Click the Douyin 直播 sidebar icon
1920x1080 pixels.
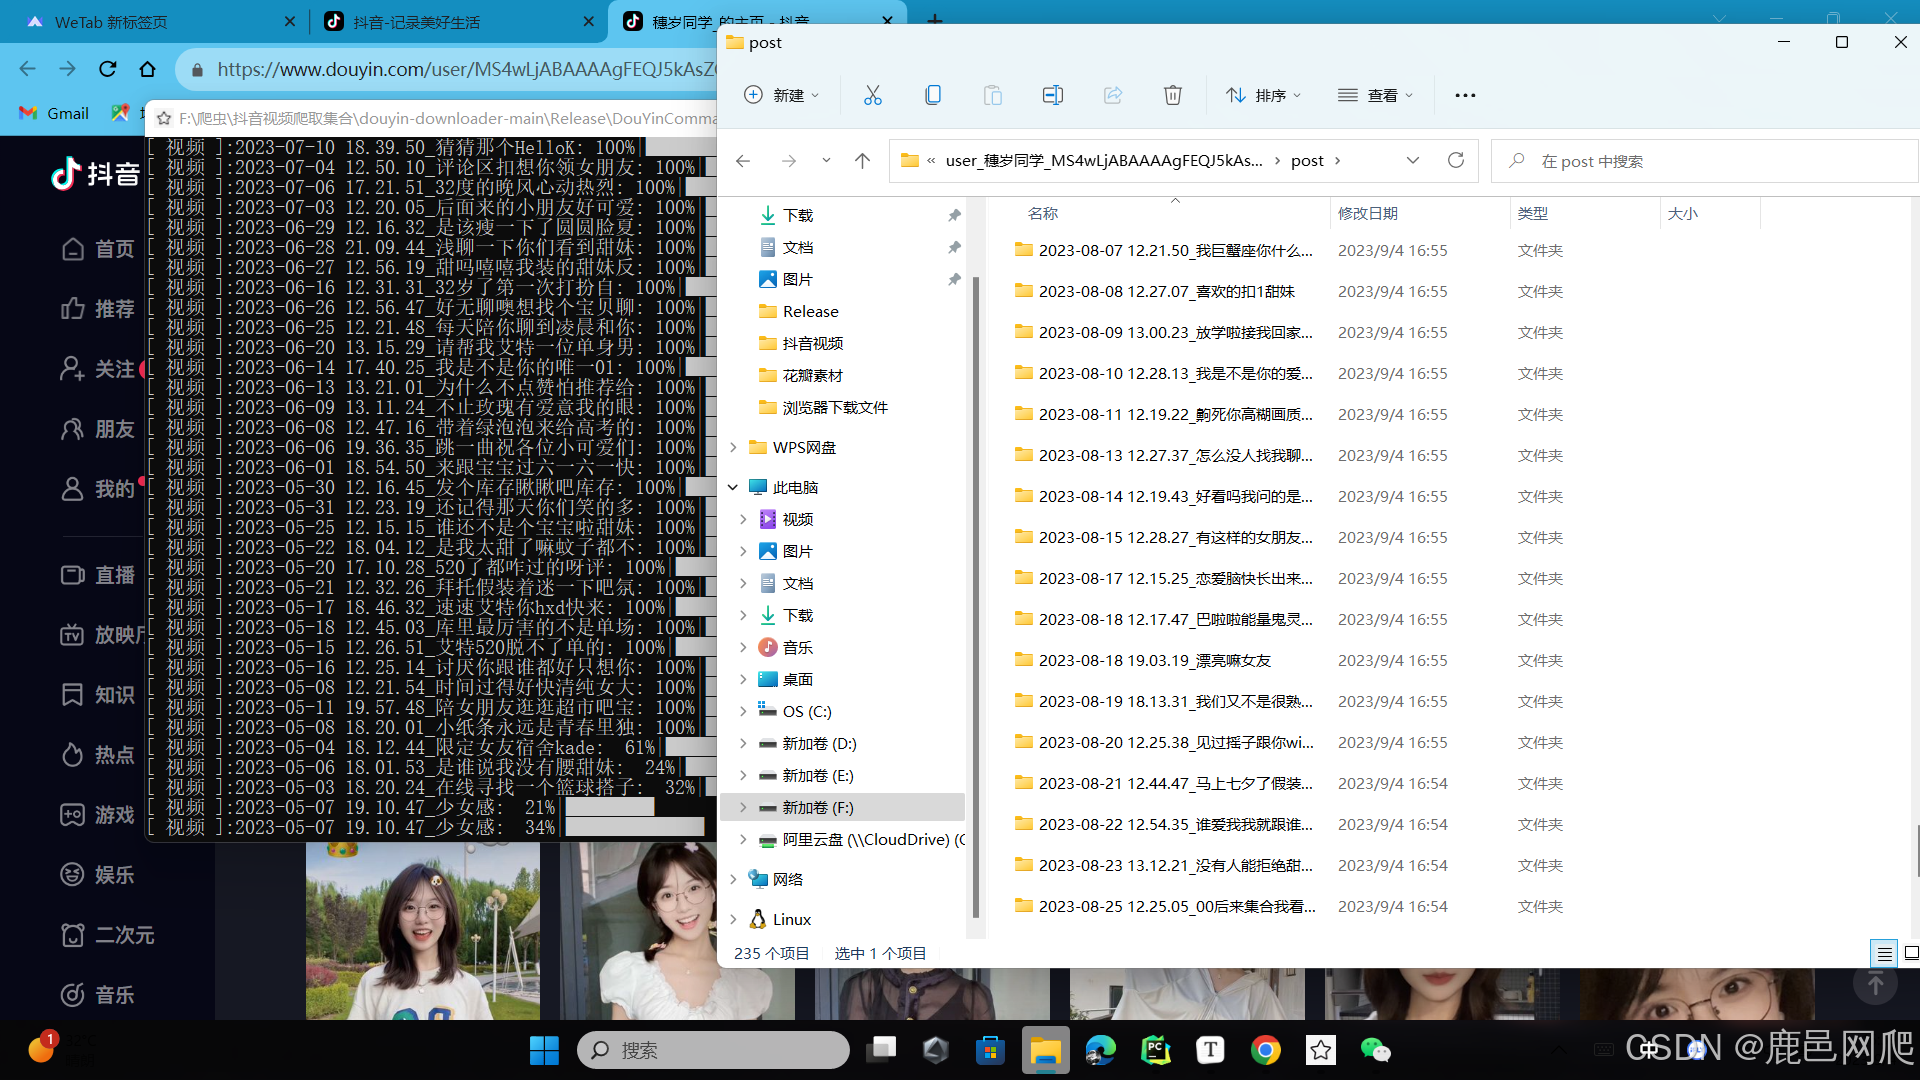click(x=73, y=575)
